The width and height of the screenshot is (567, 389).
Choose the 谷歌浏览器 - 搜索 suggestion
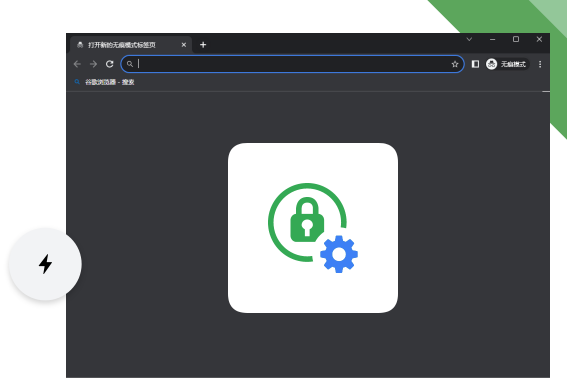[x=109, y=82]
